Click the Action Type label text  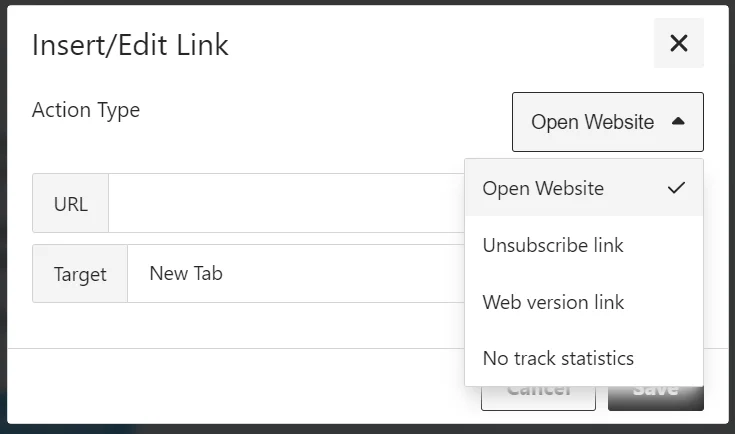[x=86, y=110]
